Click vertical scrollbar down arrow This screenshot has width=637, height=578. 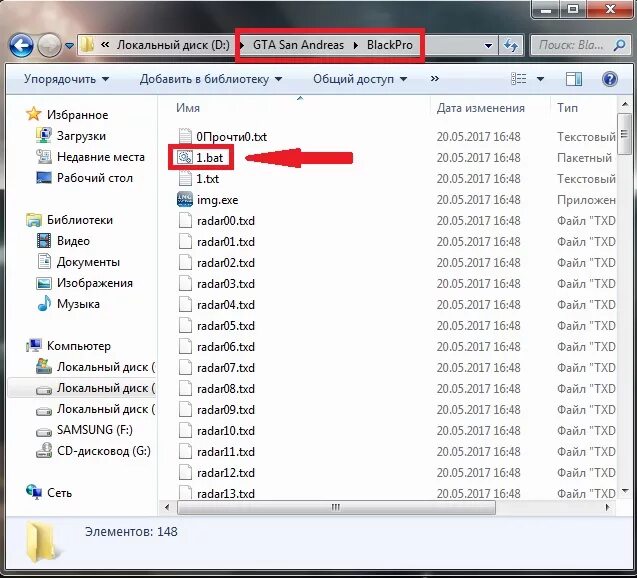(x=625, y=491)
